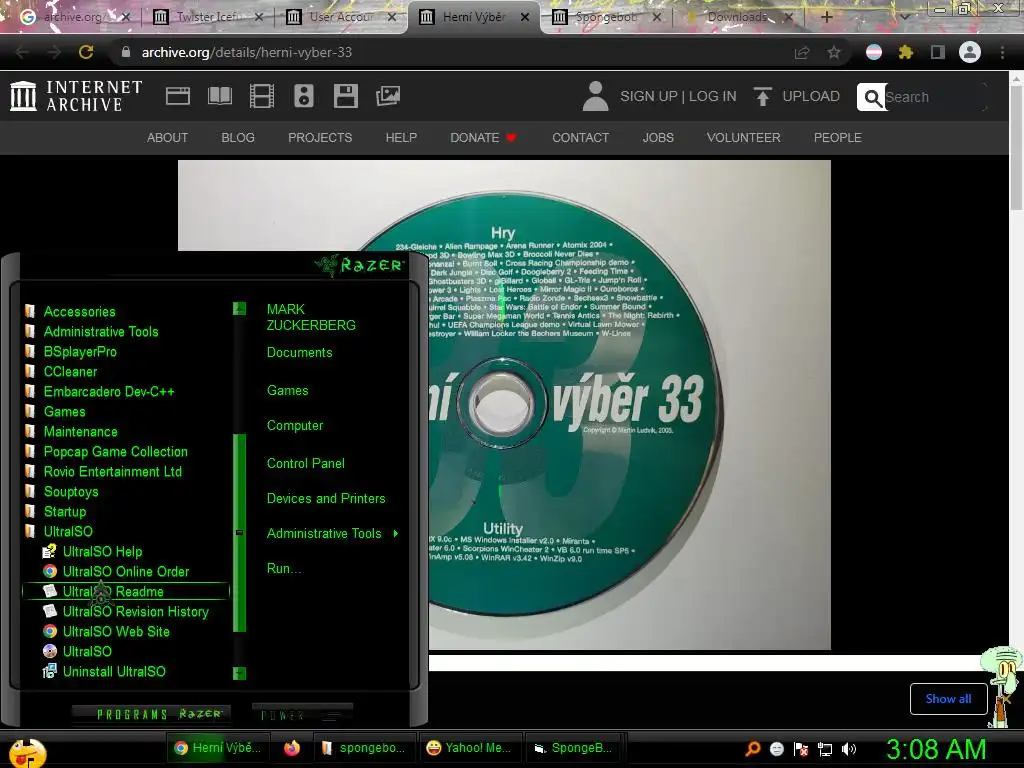Expand Administrative Tools submenu arrow
This screenshot has width=1024, height=768.
click(x=396, y=534)
